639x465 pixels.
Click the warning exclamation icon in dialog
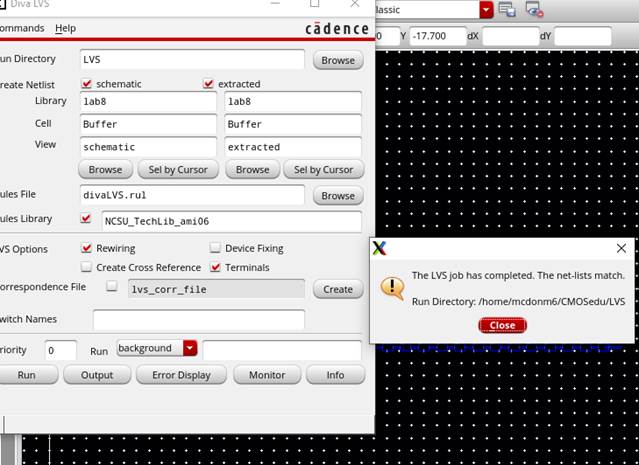[x=392, y=289]
